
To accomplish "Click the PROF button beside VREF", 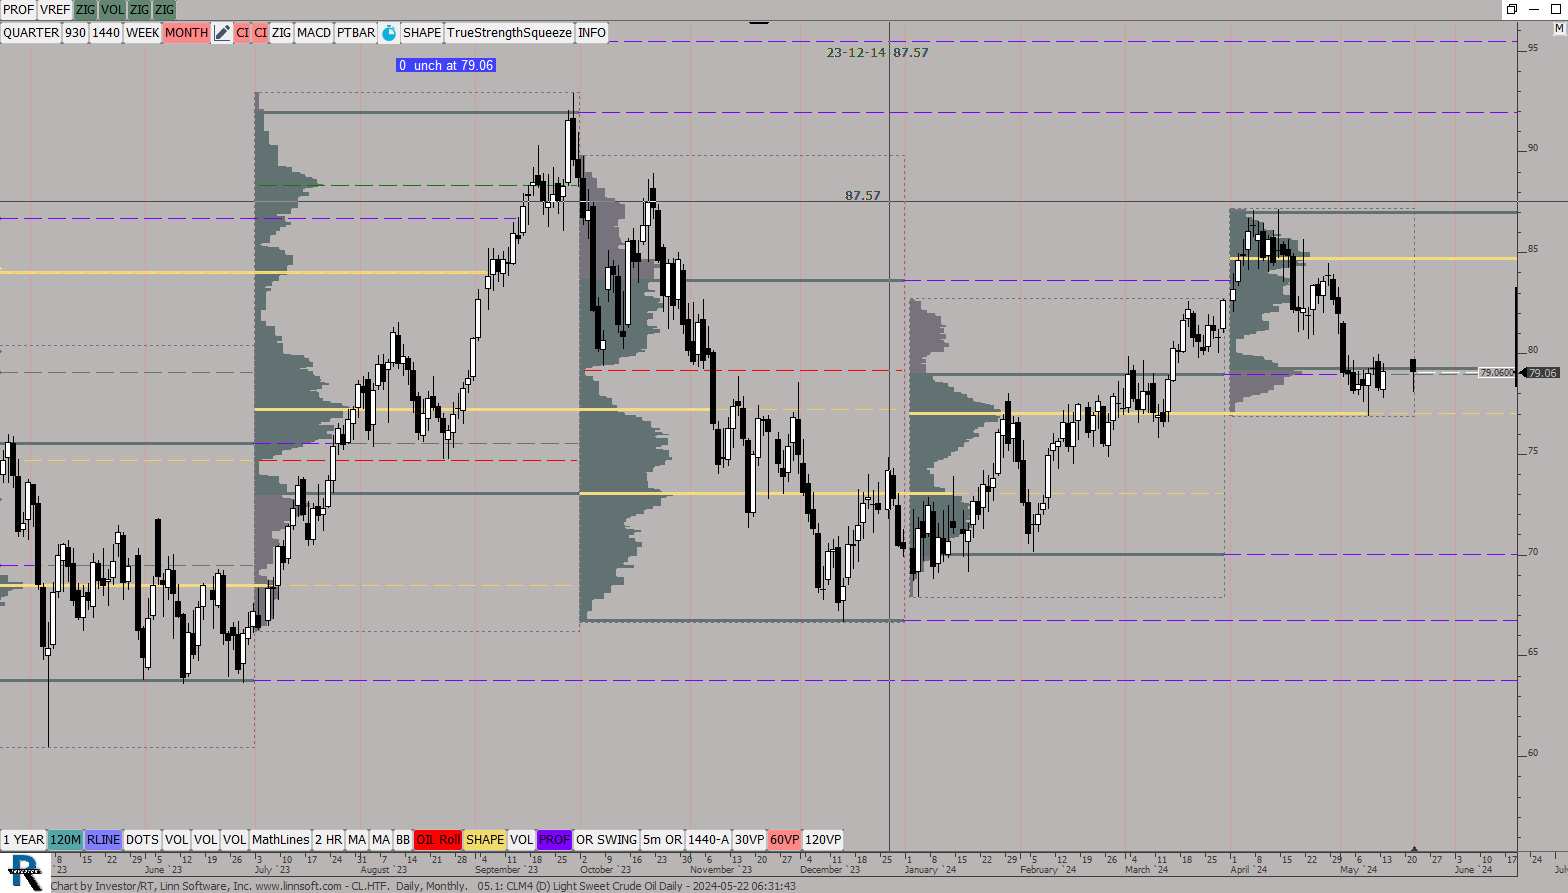I will click(x=18, y=9).
